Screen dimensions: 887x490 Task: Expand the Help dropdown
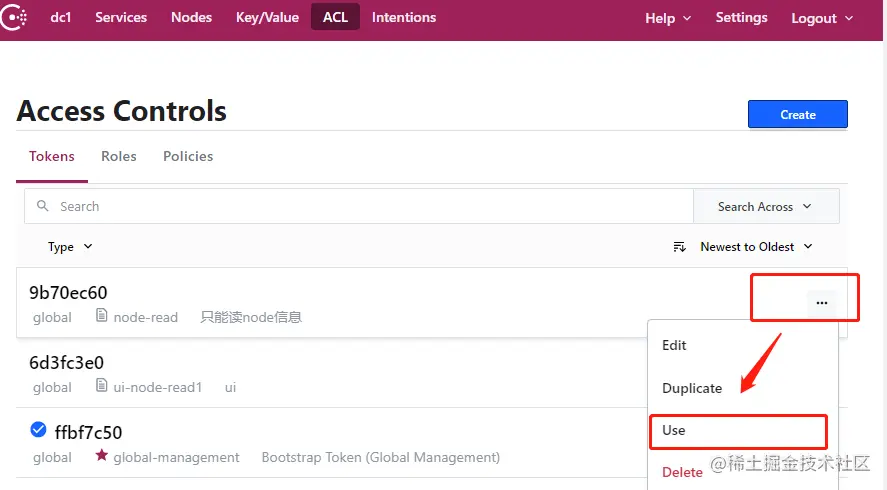[668, 18]
